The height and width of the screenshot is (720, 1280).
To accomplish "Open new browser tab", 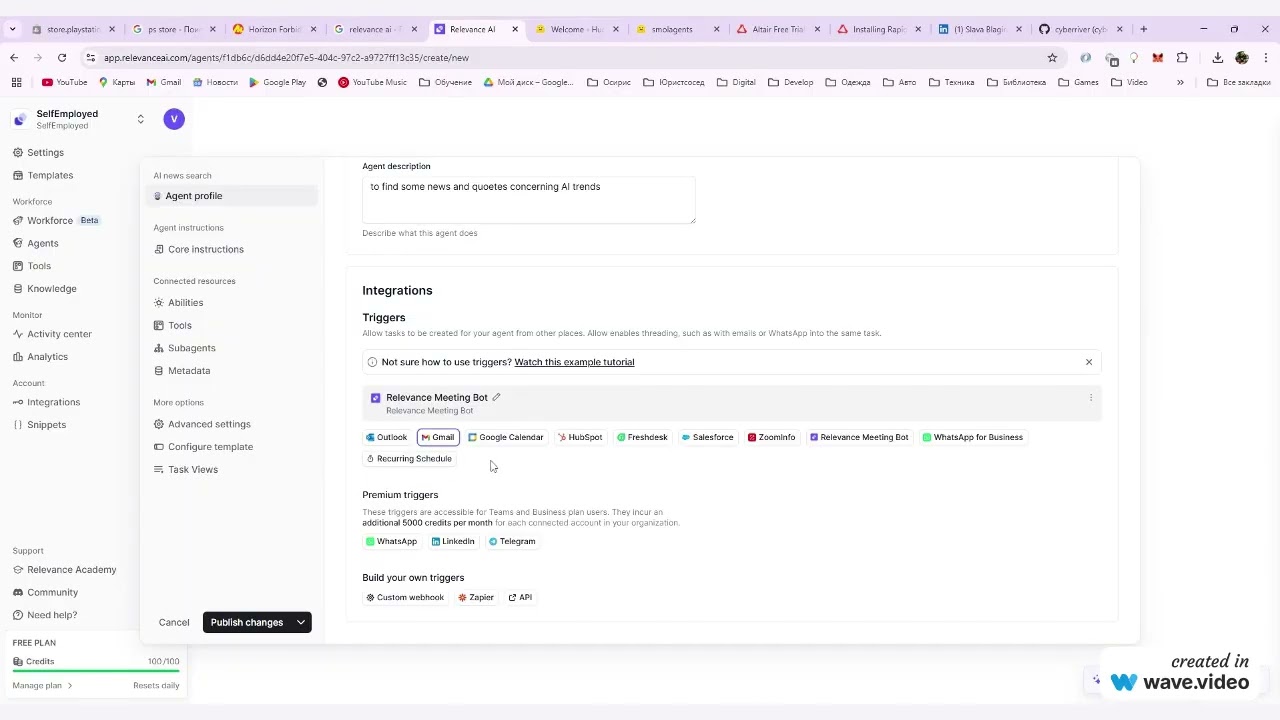I will [1144, 29].
